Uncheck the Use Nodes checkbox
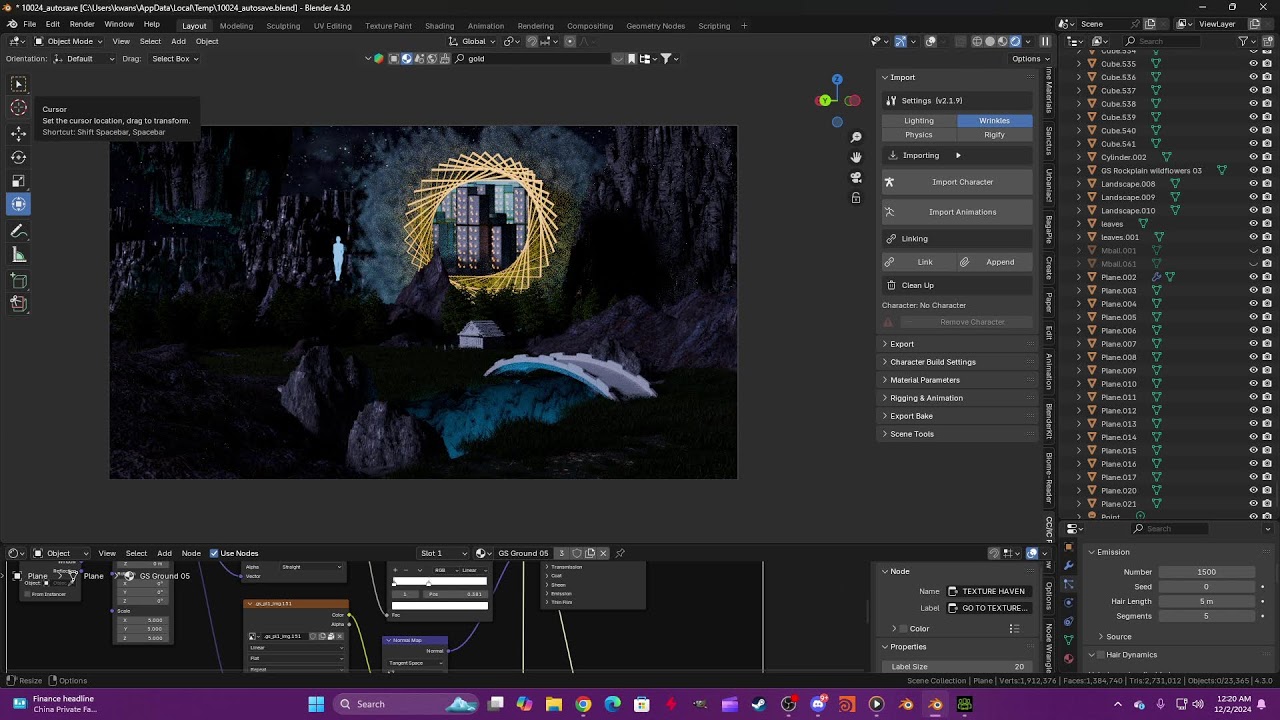 click(x=214, y=553)
